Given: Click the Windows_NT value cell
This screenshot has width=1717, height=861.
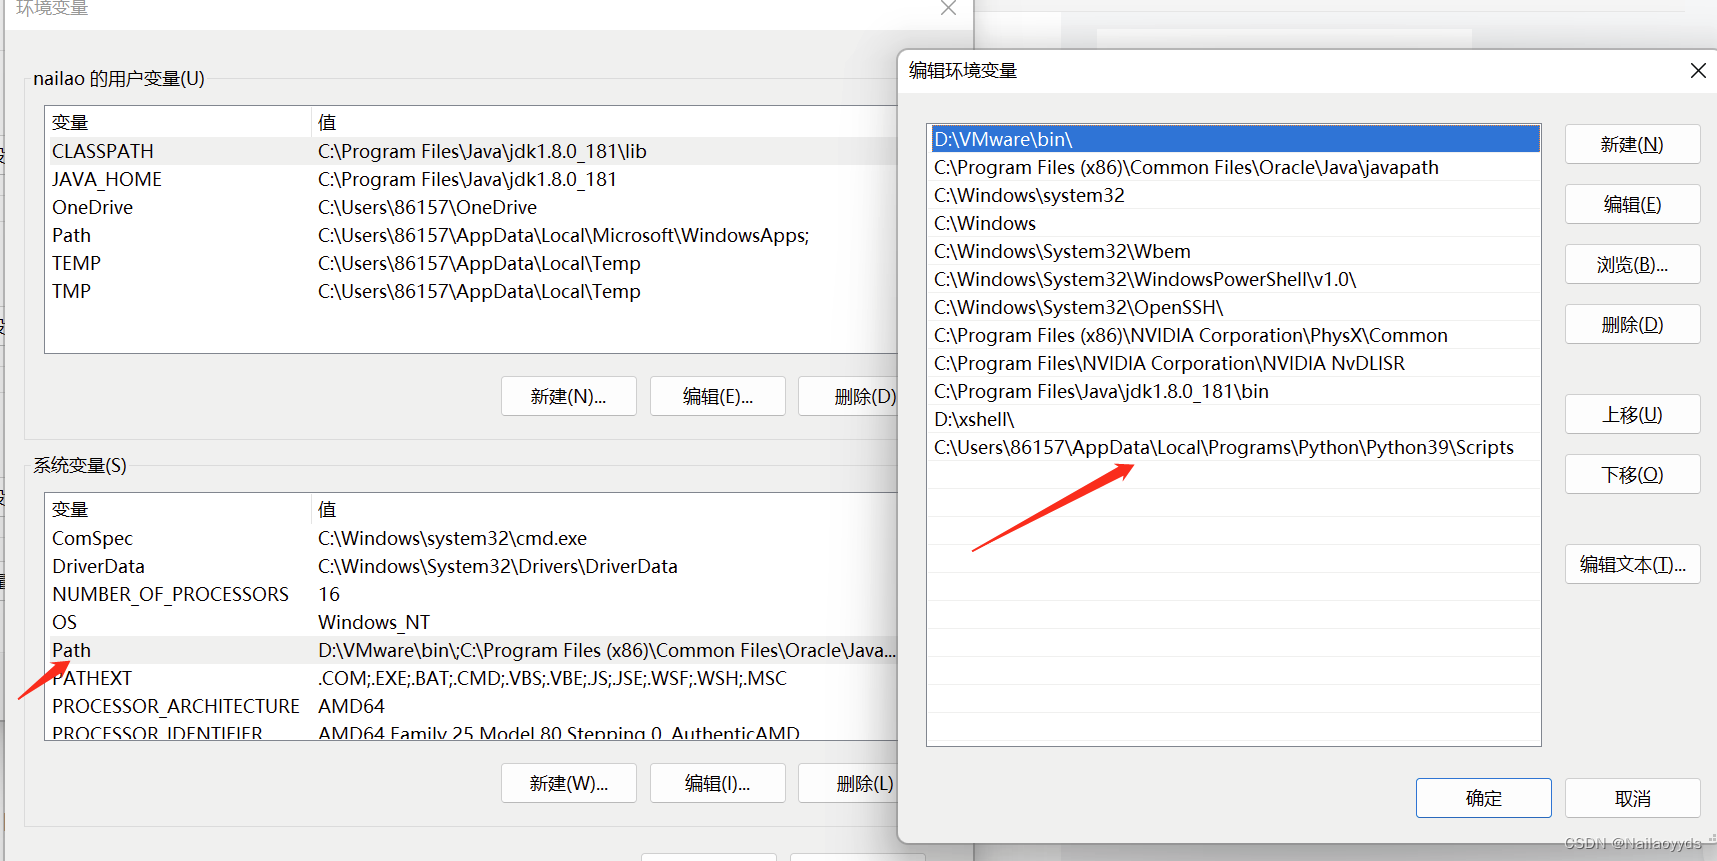Looking at the screenshot, I should [373, 622].
